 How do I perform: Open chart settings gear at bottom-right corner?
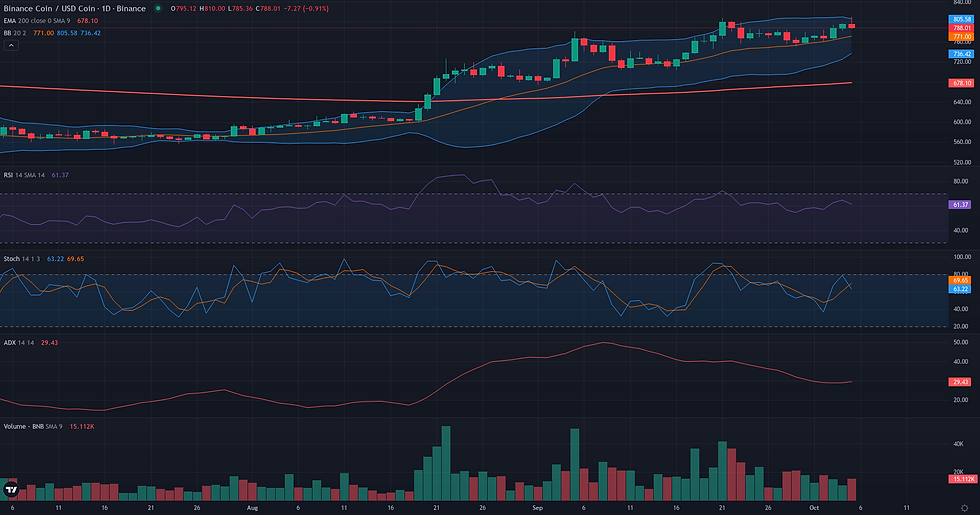(x=964, y=508)
